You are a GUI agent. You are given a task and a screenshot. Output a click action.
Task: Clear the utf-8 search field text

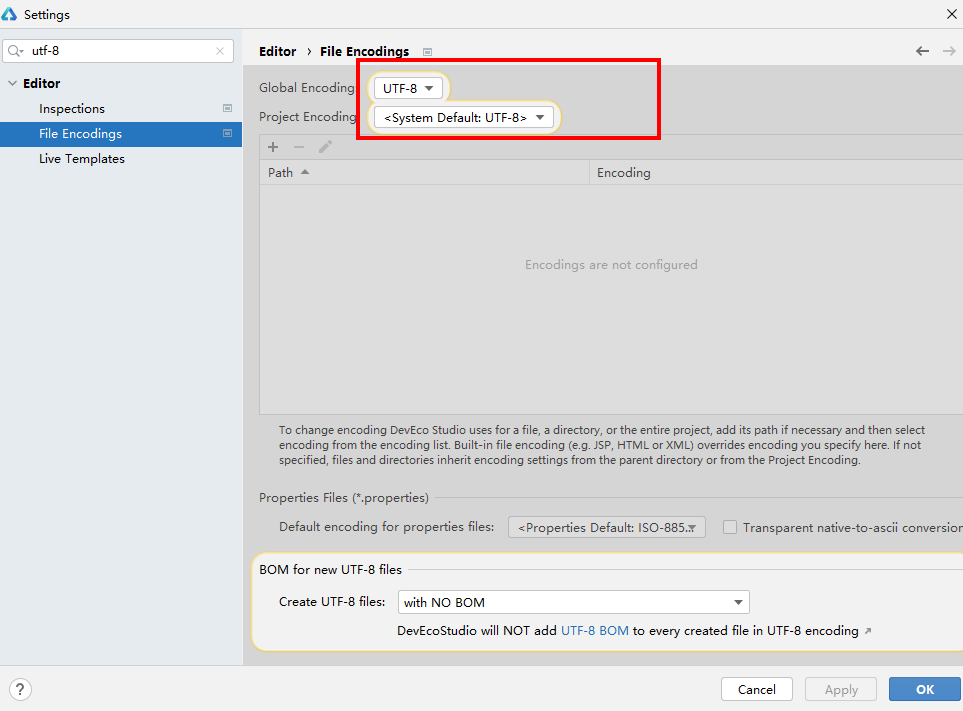pyautogui.click(x=220, y=51)
